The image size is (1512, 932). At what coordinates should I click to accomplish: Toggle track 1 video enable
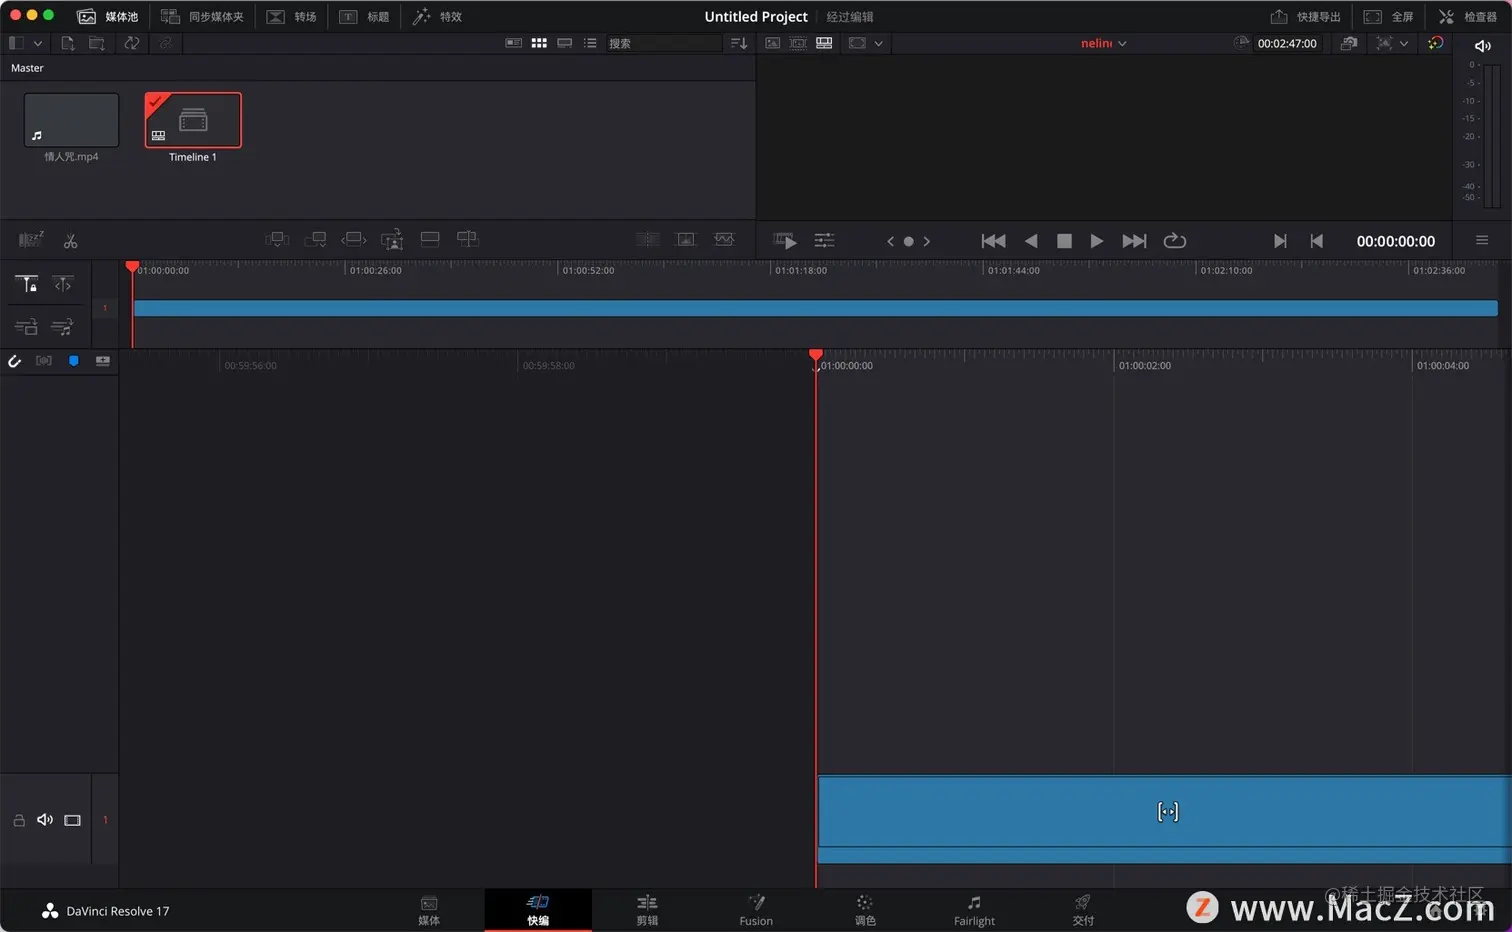72,820
